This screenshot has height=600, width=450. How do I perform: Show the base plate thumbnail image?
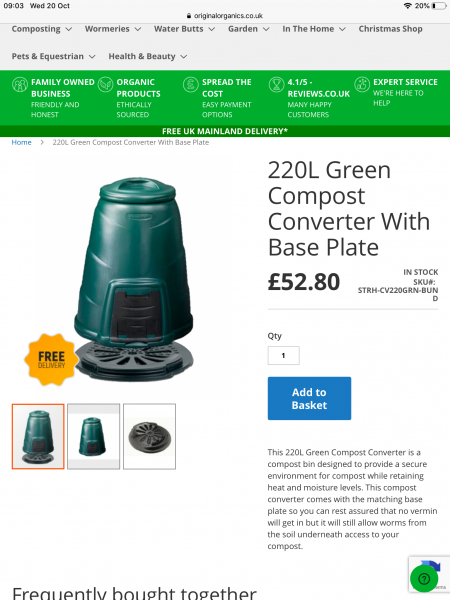[149, 436]
